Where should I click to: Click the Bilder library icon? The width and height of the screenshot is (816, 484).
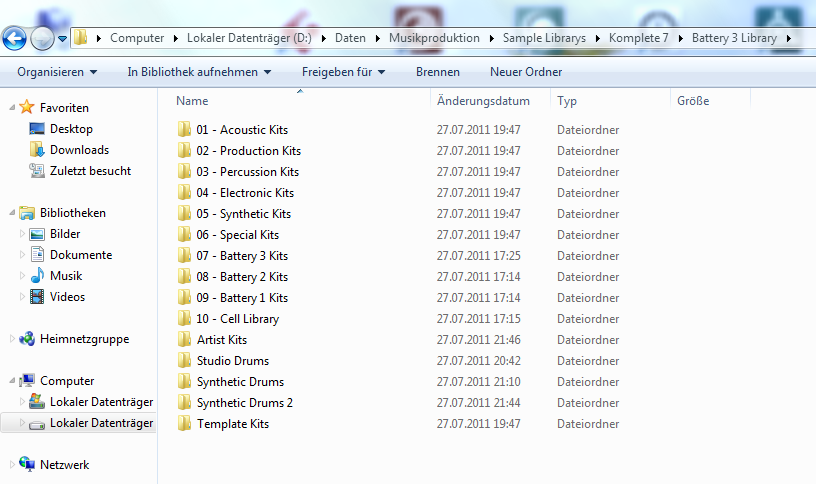[37, 234]
